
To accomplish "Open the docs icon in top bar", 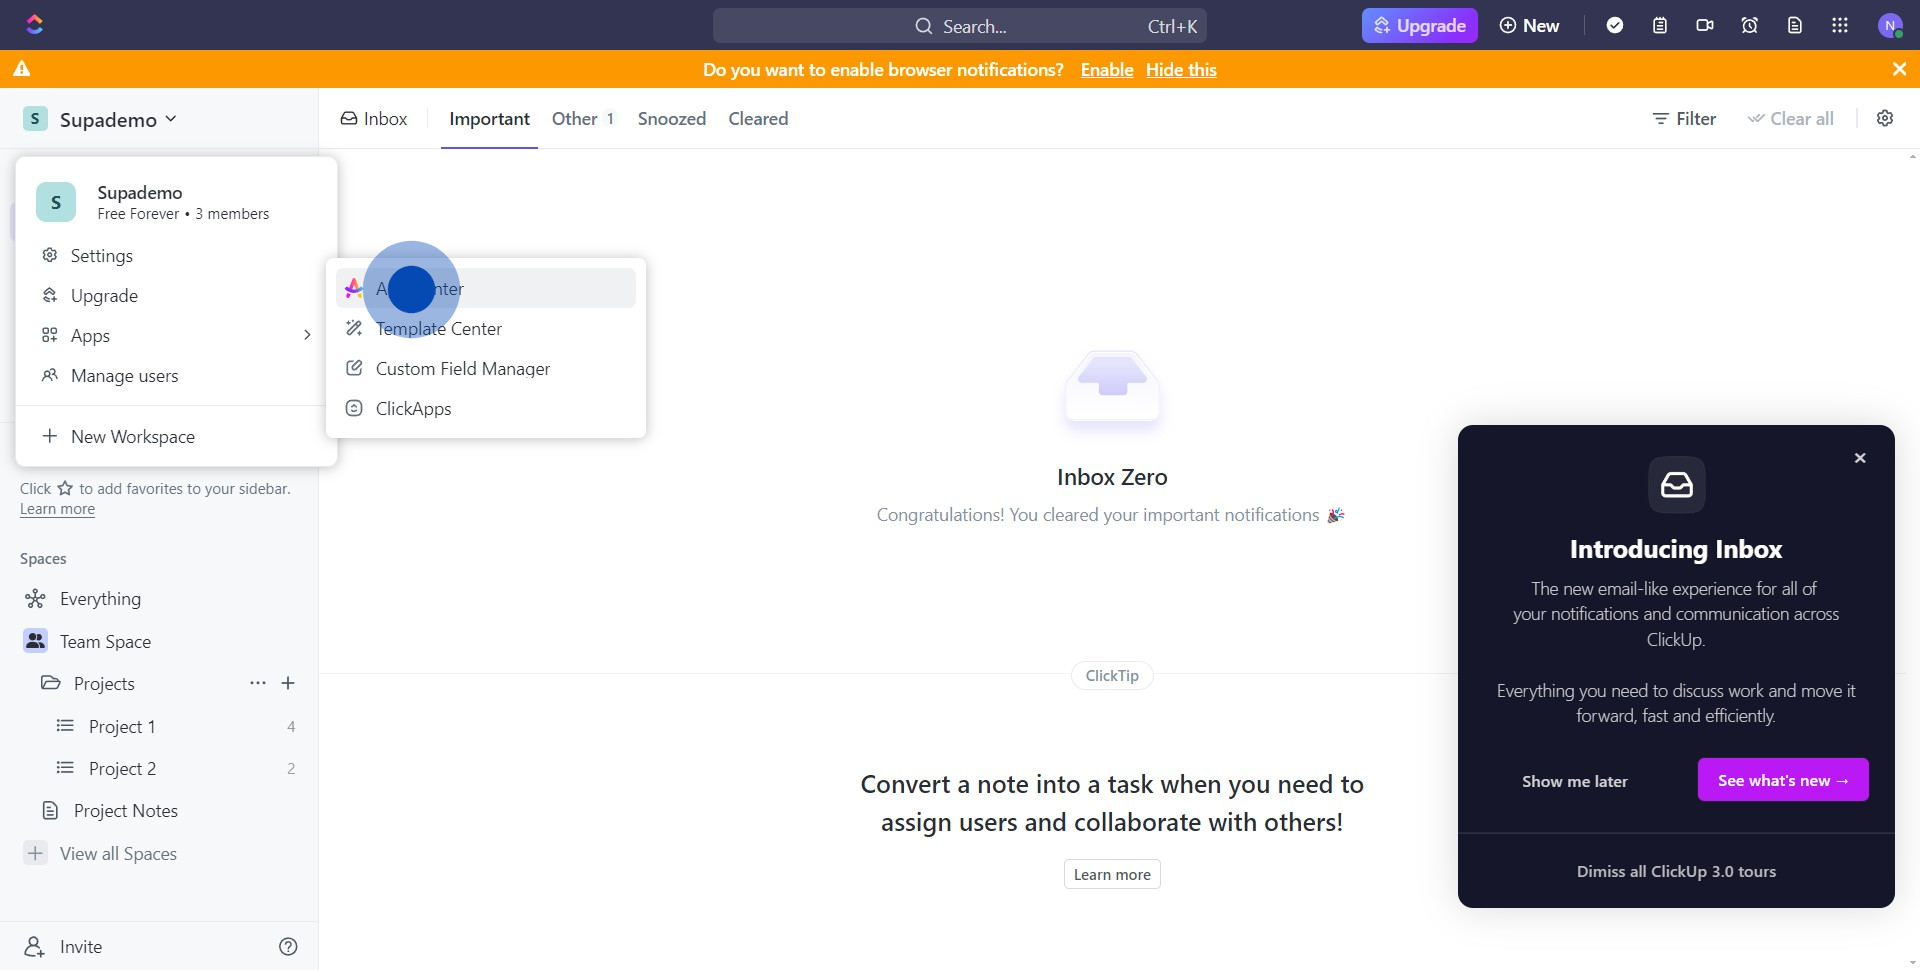I will [1795, 26].
